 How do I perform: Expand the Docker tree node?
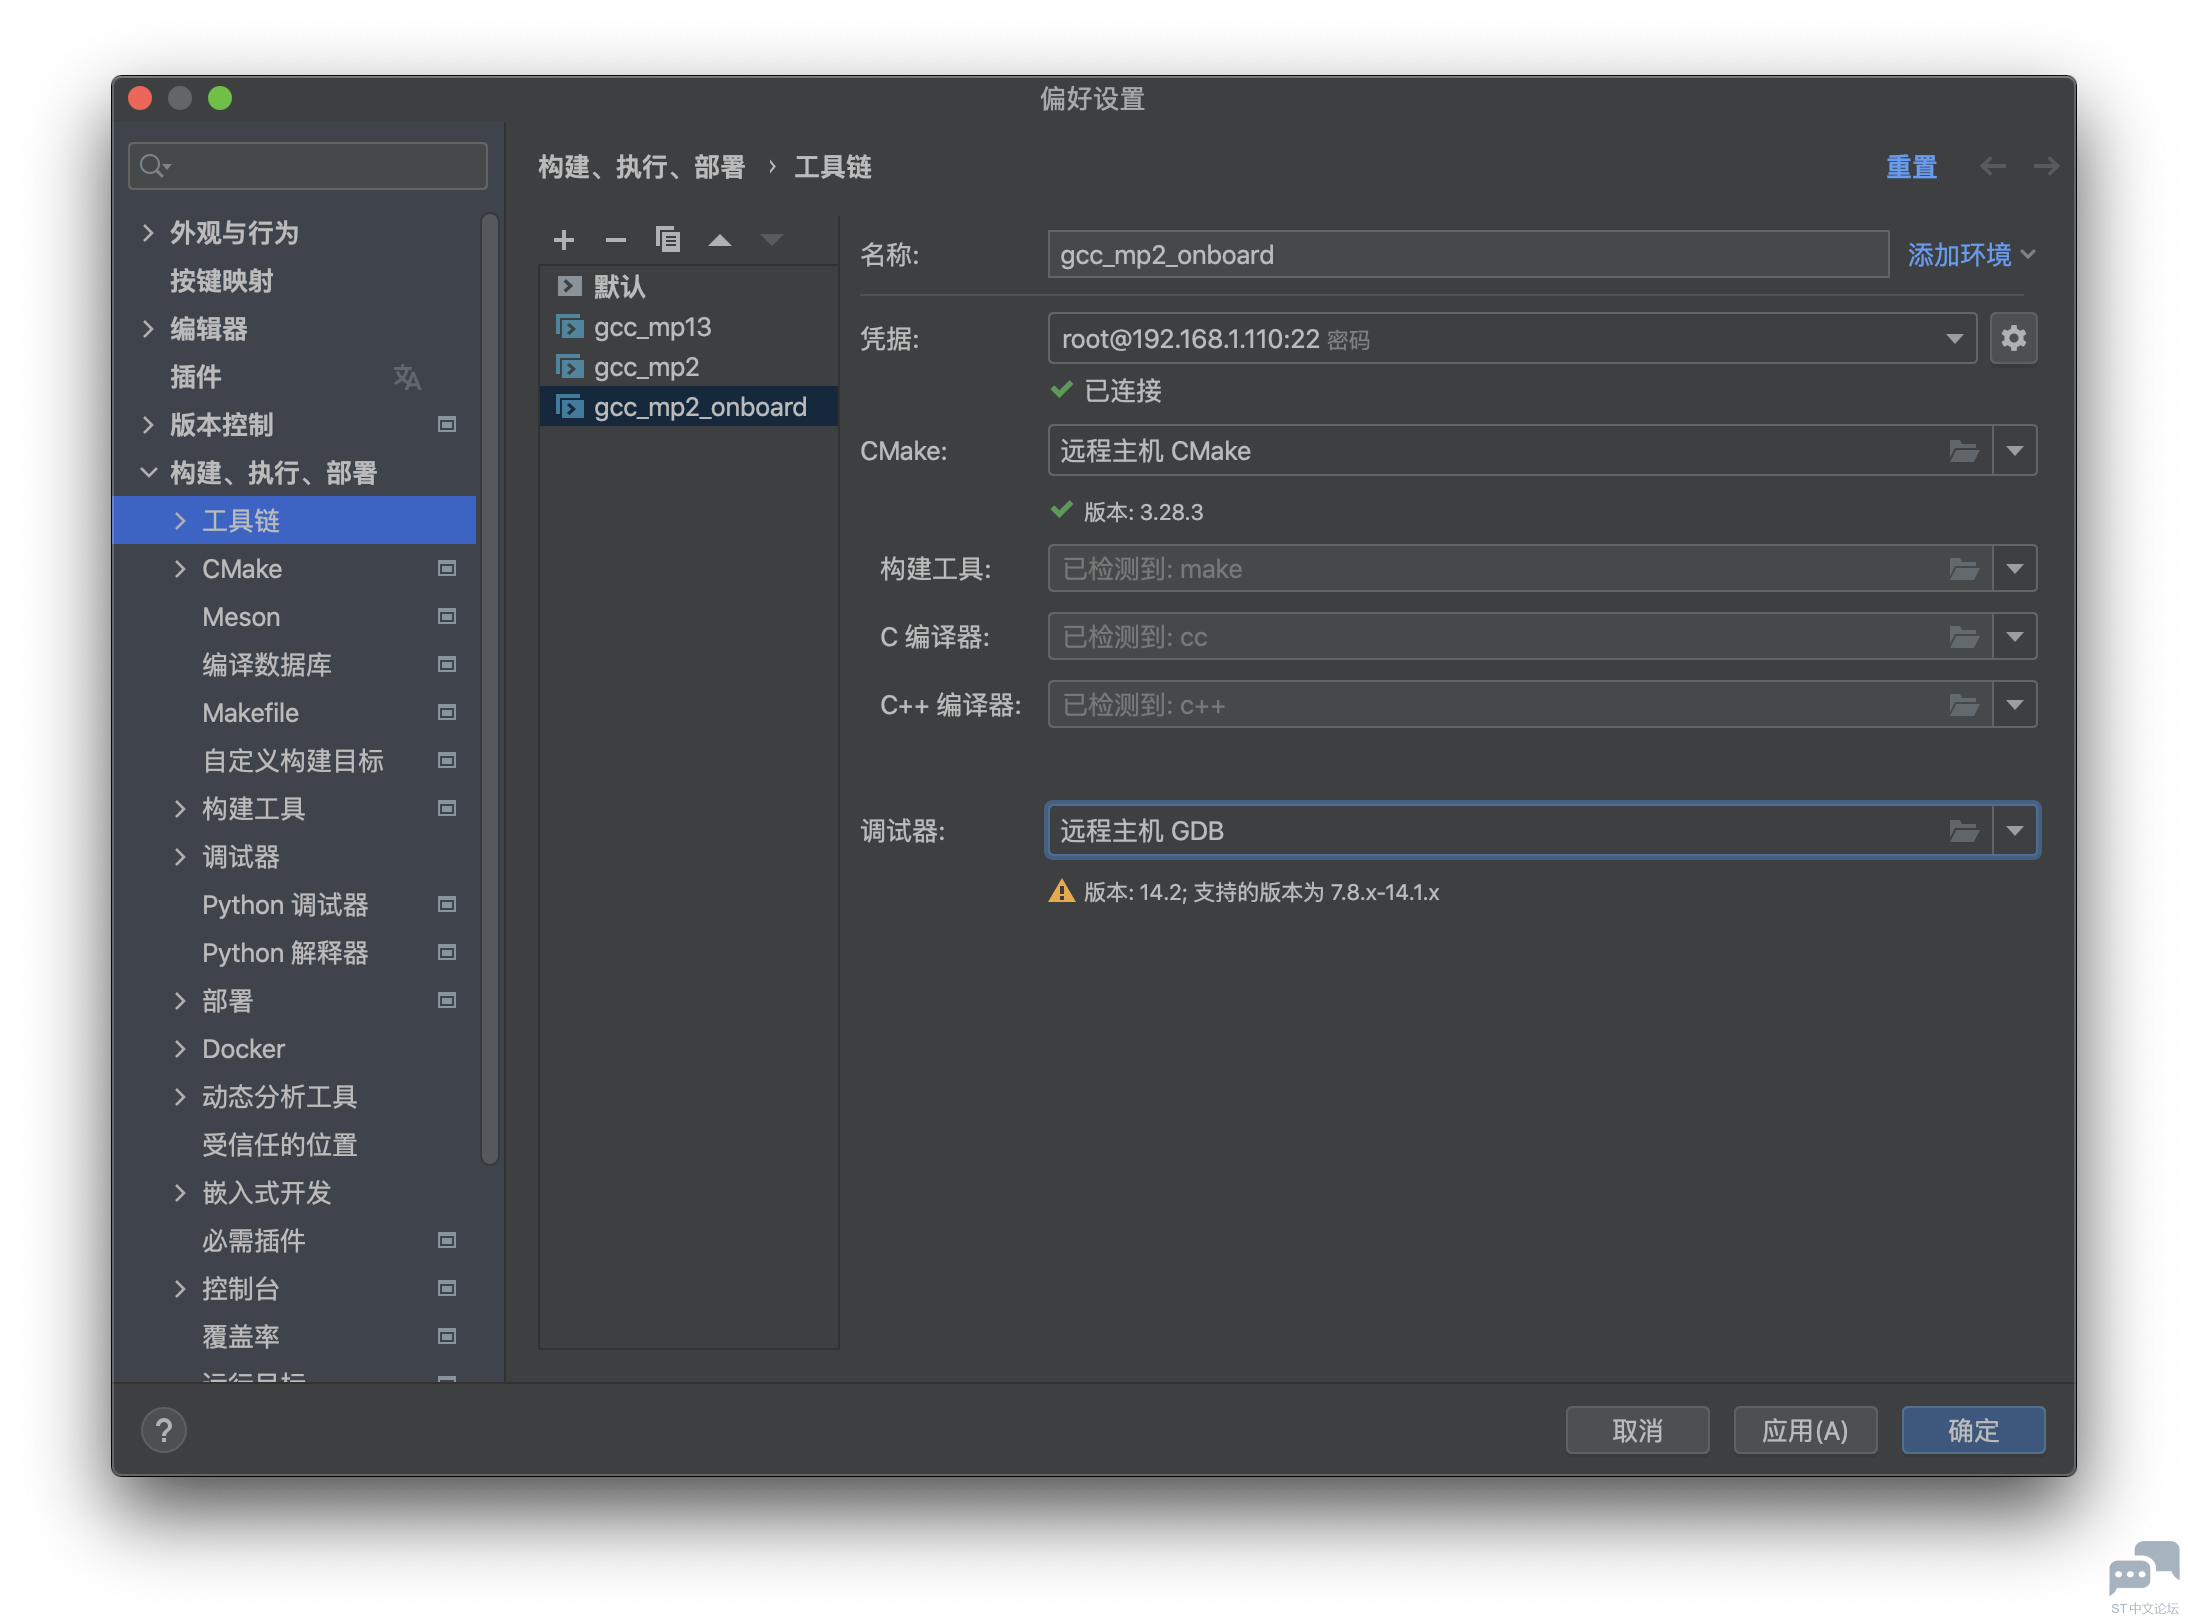(180, 1049)
